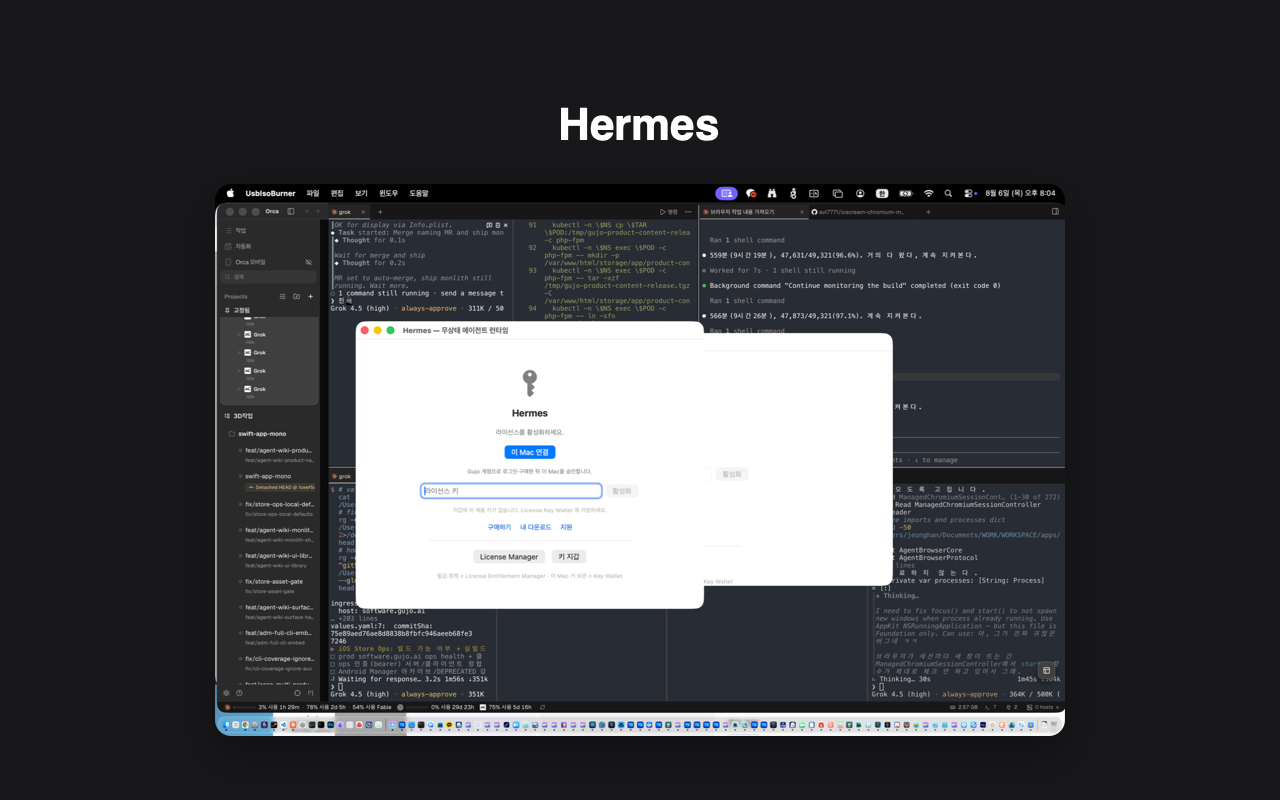Click the 이 Mac 연결 button
Viewport: 1280px width, 800px height.
pos(529,452)
